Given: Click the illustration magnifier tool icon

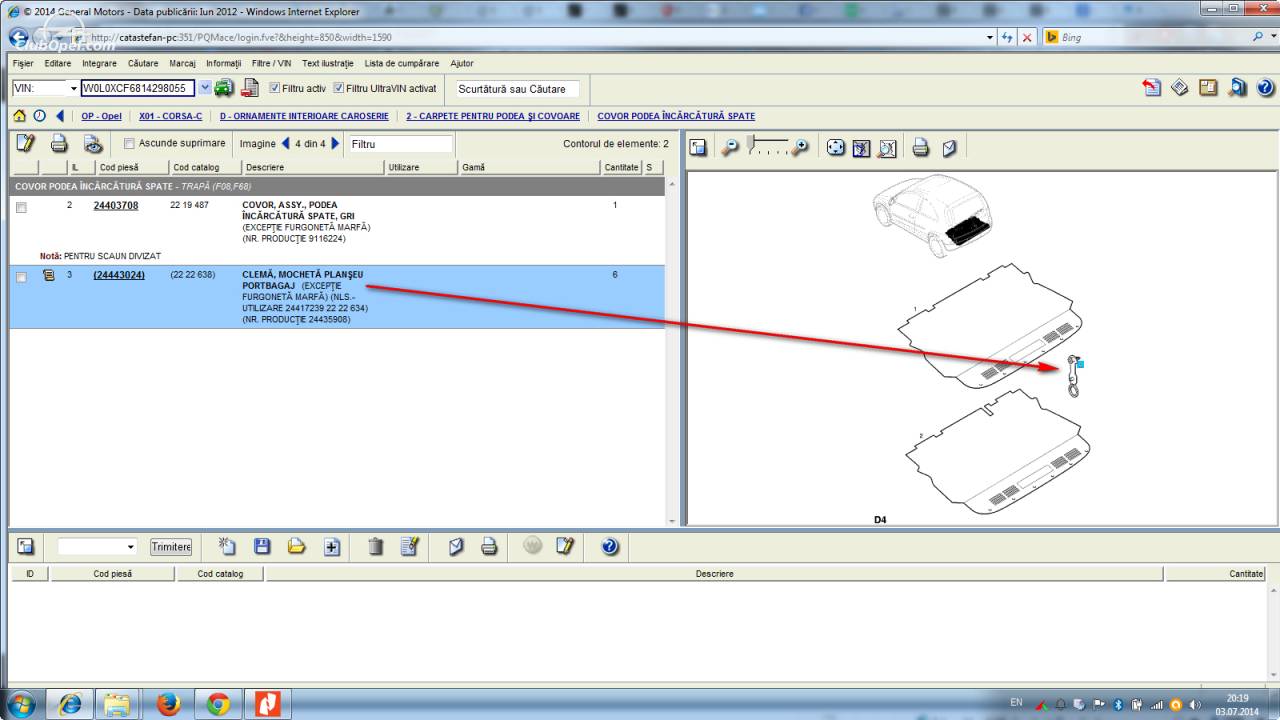Looking at the screenshot, I should point(888,148).
